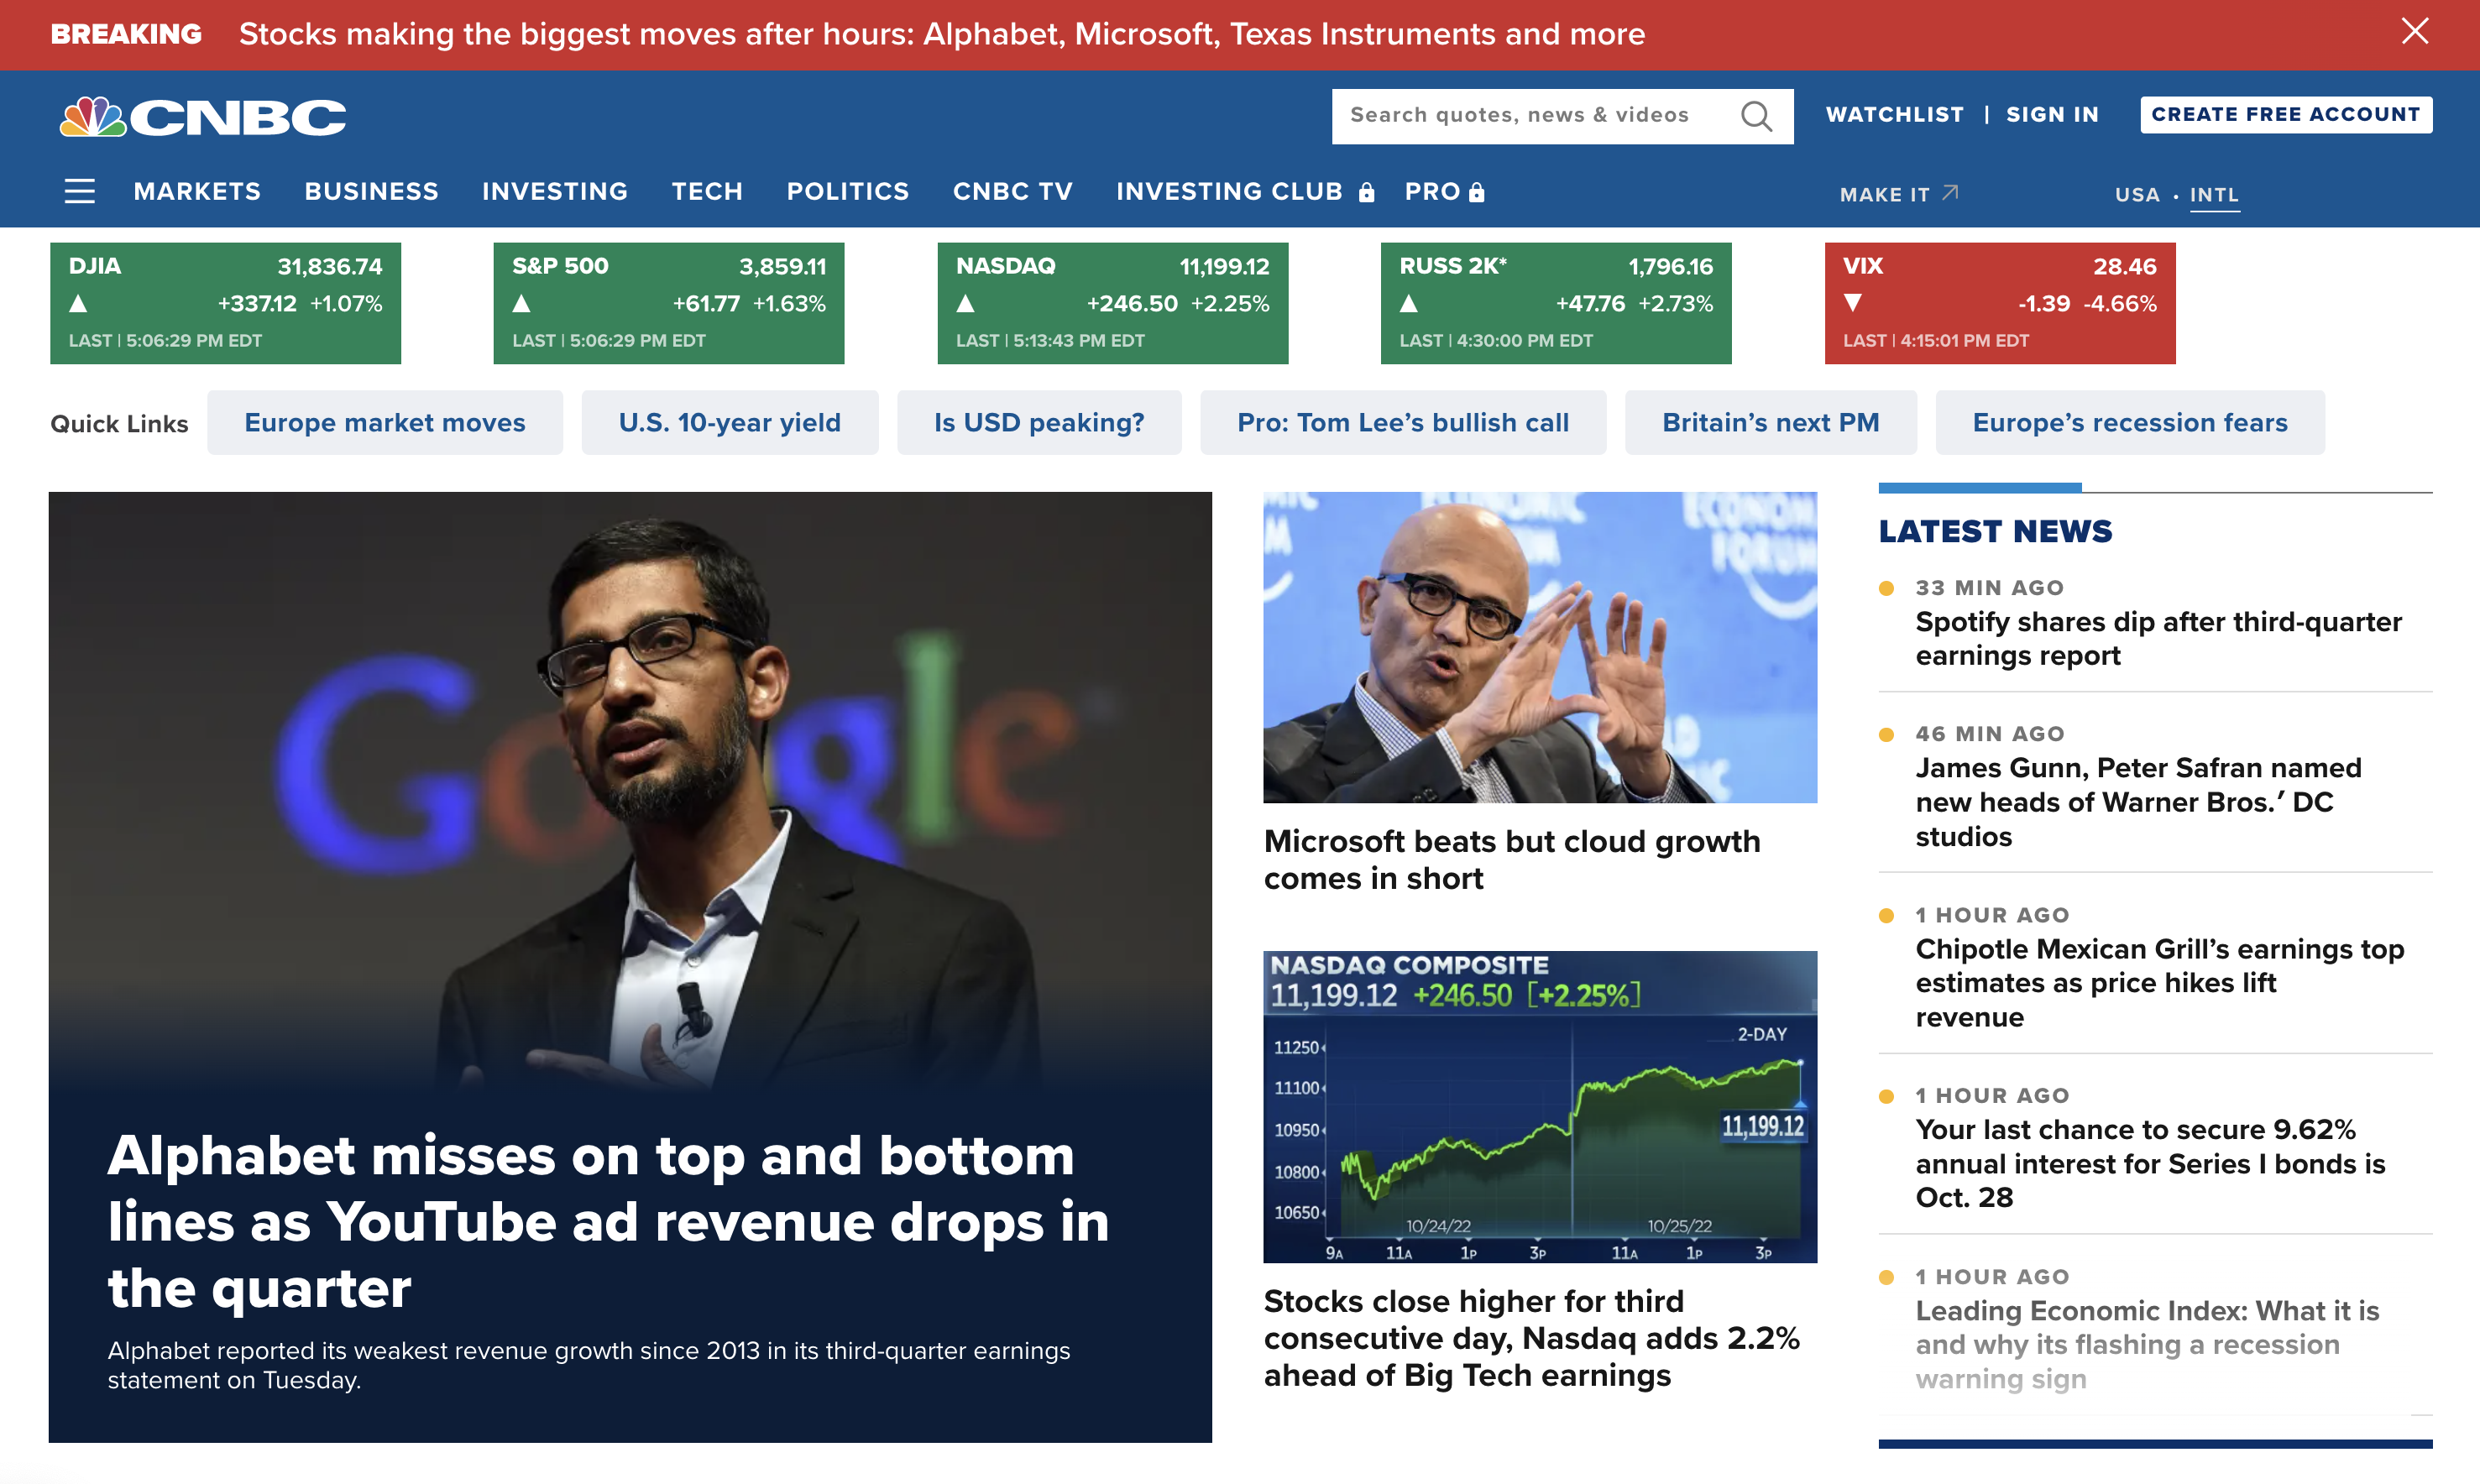Open Series I bonds 9.62% story
The height and width of the screenshot is (1484, 2480).
coord(2150,1163)
